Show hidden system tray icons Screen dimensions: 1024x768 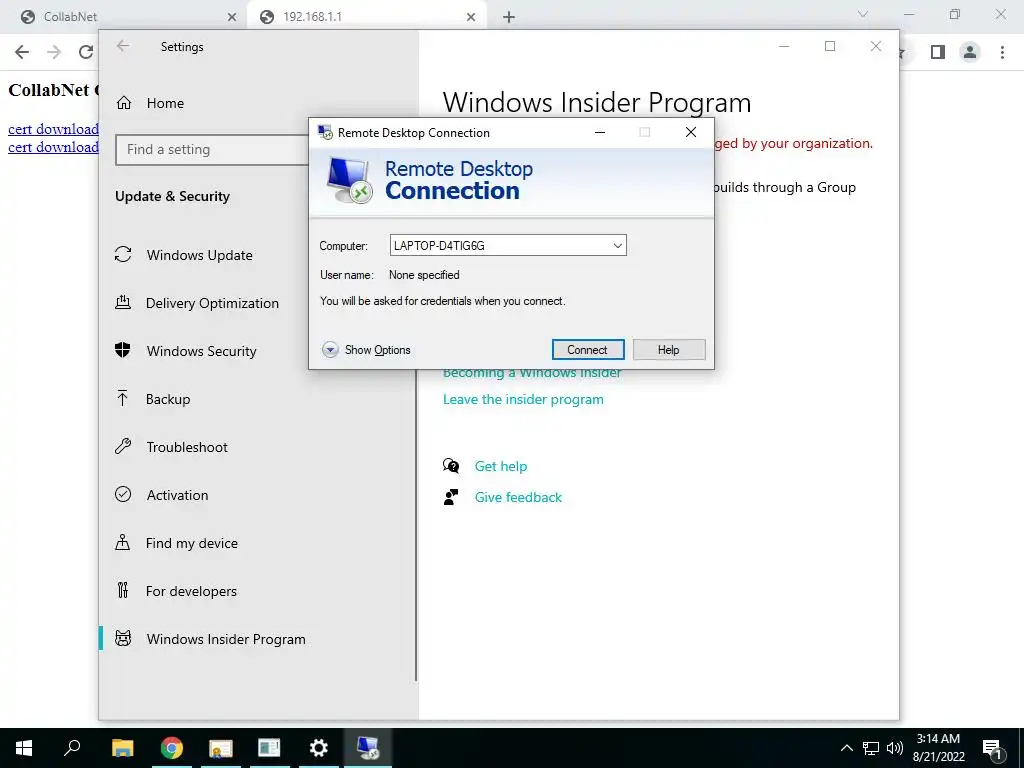tap(846, 748)
